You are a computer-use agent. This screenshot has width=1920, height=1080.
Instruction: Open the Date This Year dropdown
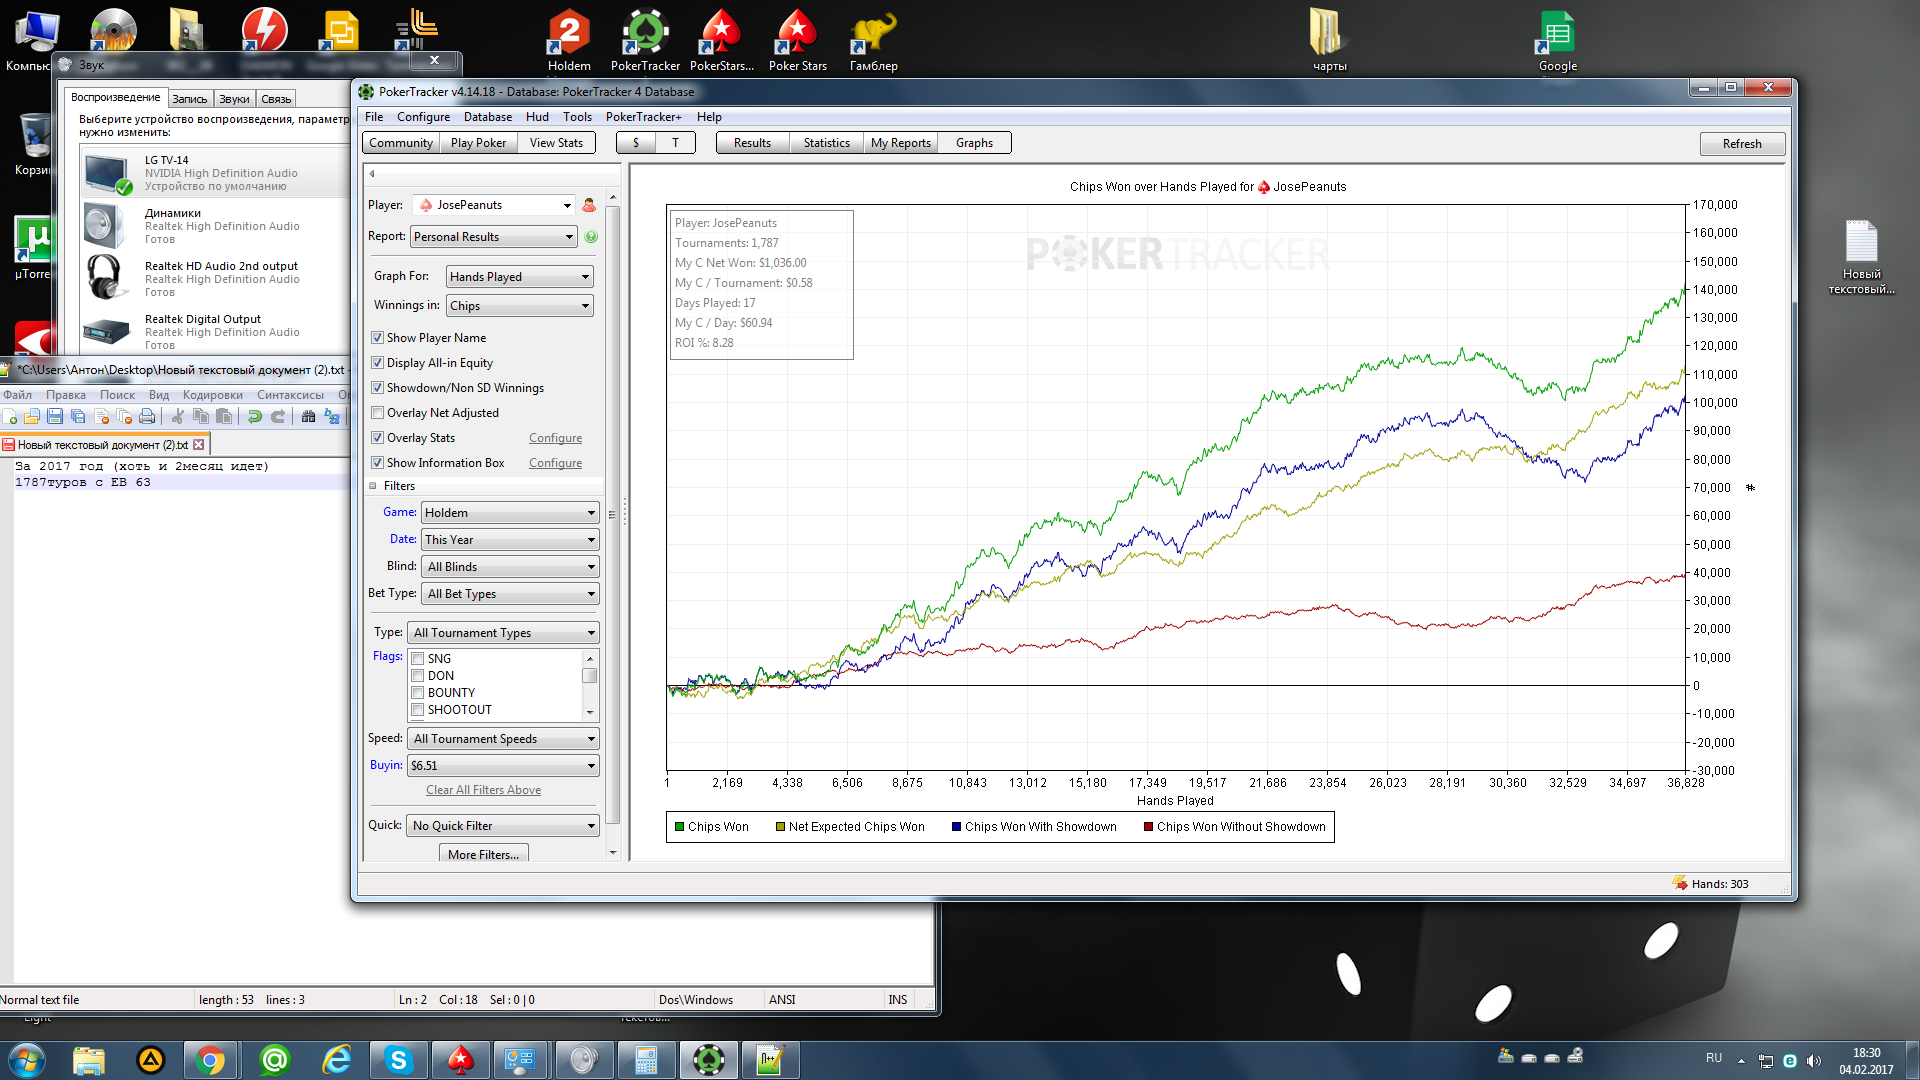(x=510, y=540)
